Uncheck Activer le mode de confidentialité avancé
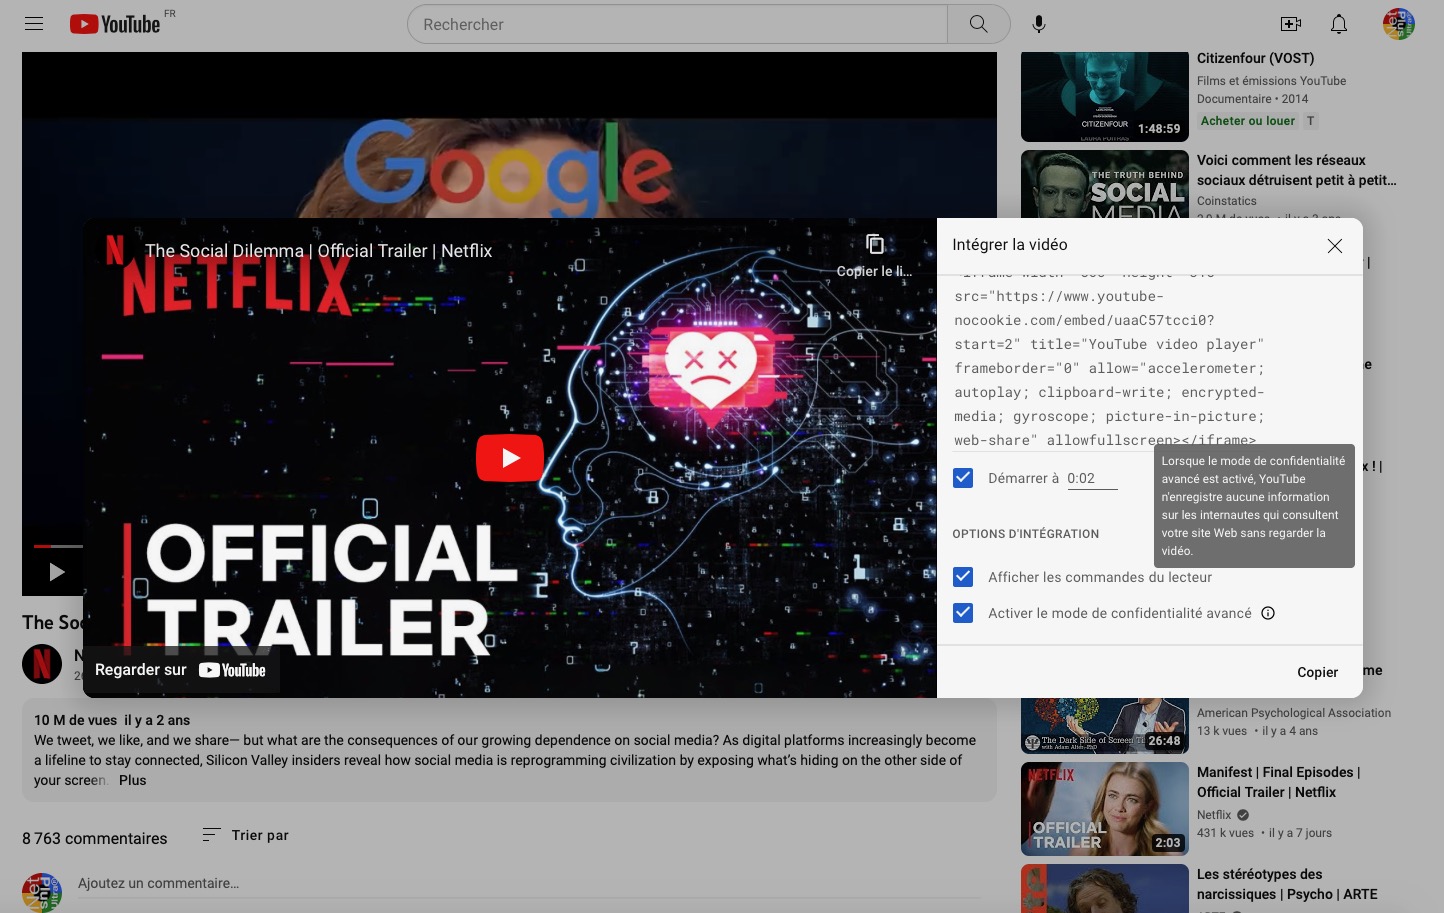 coord(963,613)
